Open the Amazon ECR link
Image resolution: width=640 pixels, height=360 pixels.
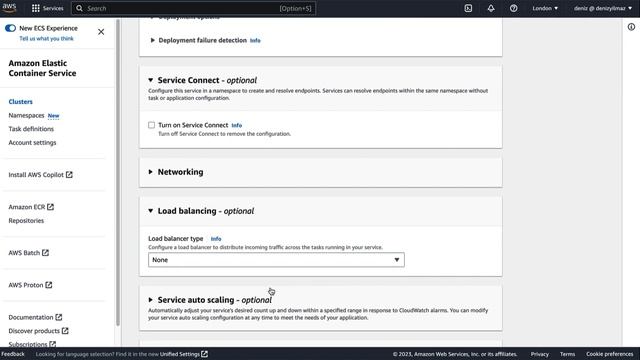point(27,207)
